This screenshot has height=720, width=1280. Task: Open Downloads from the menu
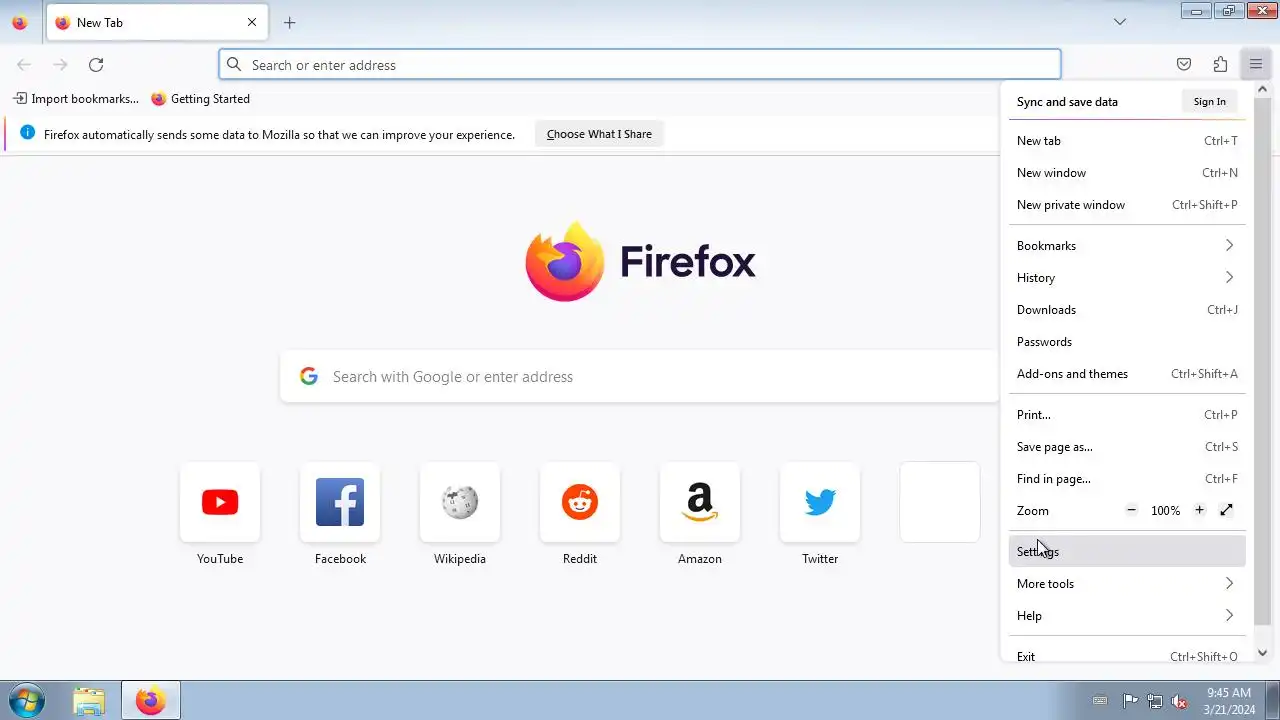tap(1127, 310)
